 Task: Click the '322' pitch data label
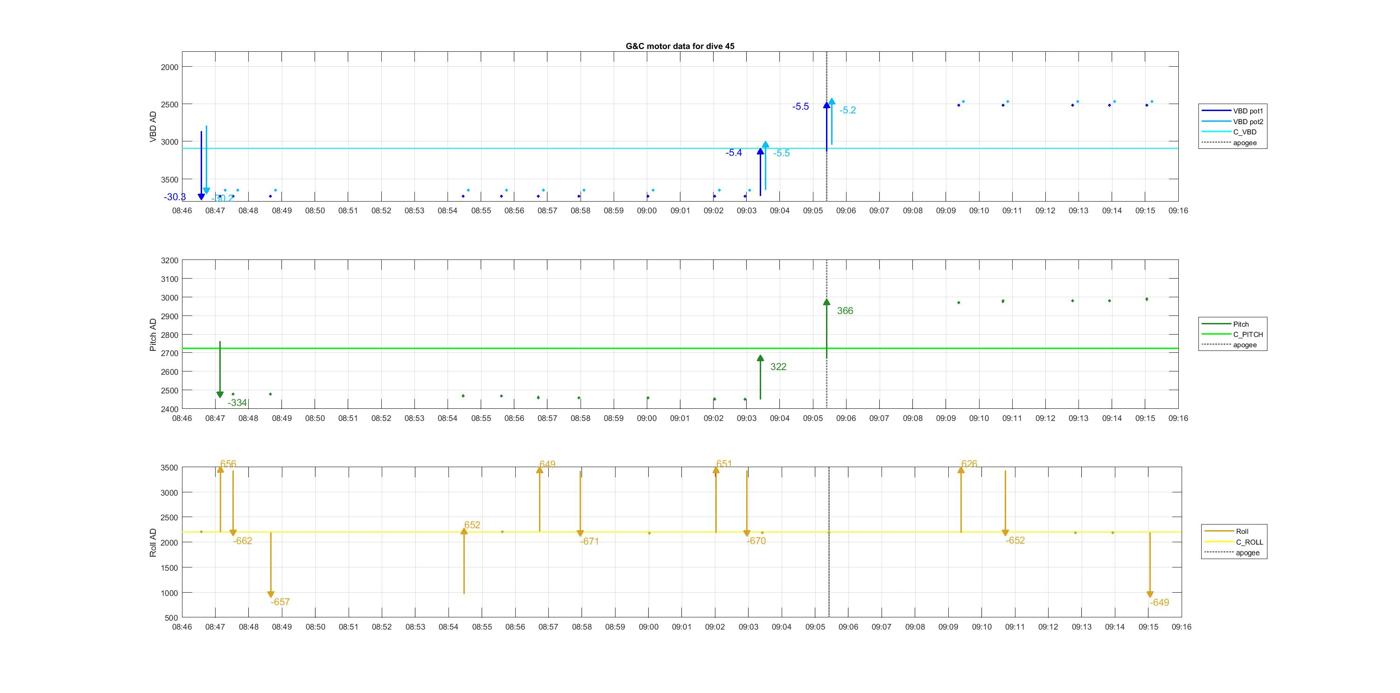(x=778, y=367)
